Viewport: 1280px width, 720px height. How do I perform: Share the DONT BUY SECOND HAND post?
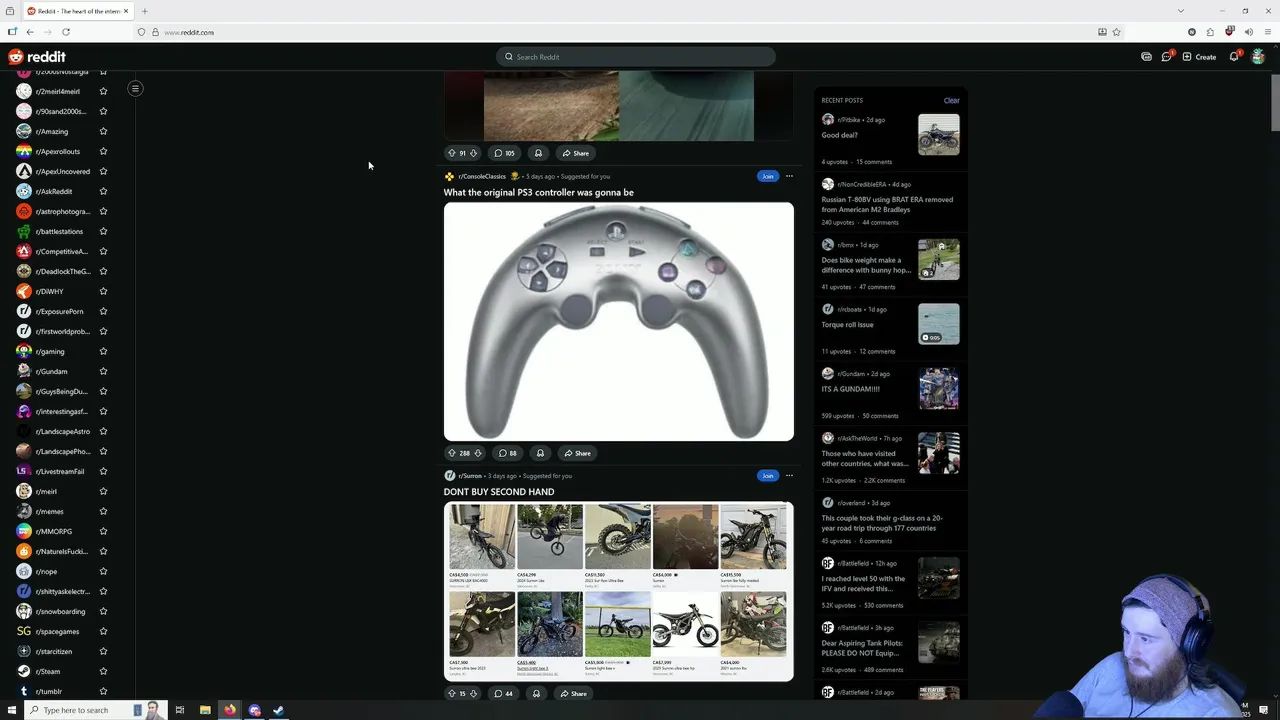point(574,693)
